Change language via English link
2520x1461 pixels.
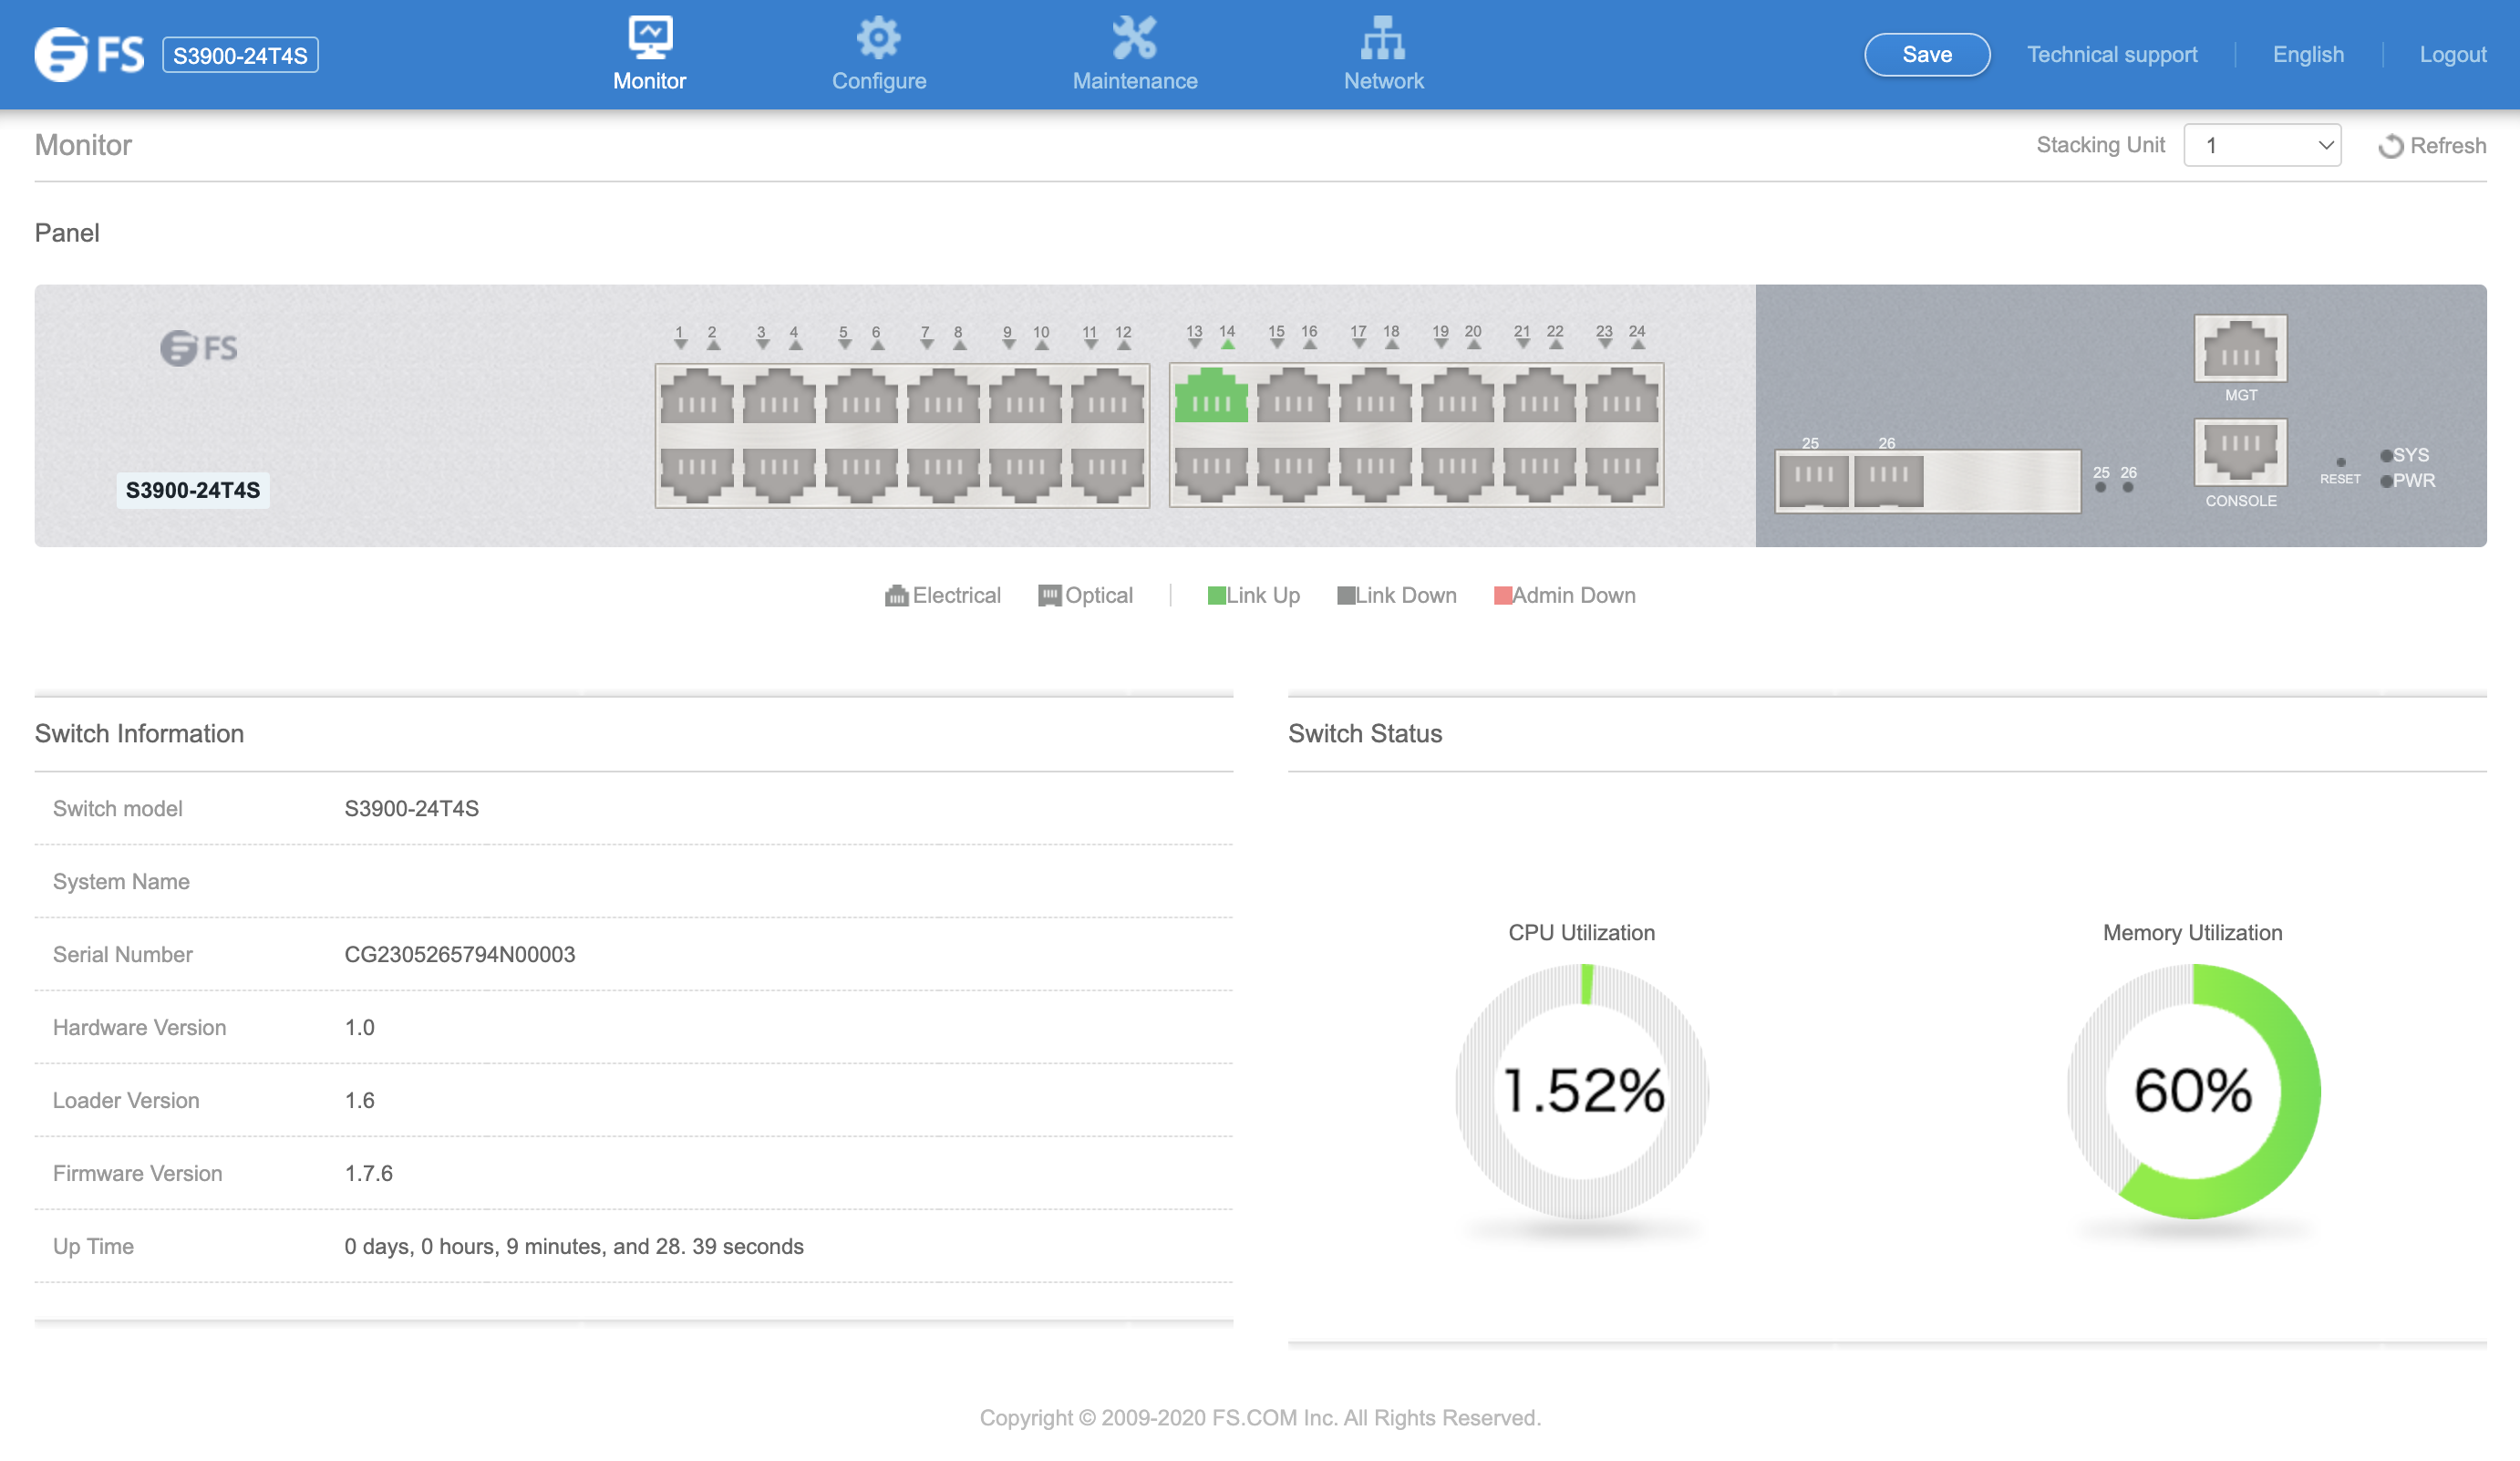coord(2308,54)
